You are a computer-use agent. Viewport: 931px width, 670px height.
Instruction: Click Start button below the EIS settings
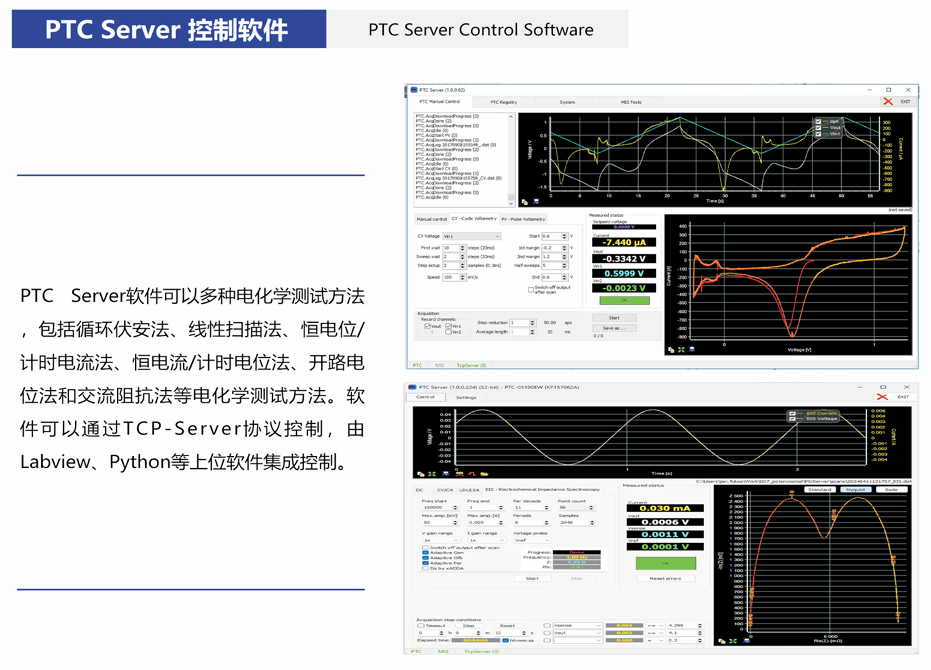pyautogui.click(x=532, y=579)
